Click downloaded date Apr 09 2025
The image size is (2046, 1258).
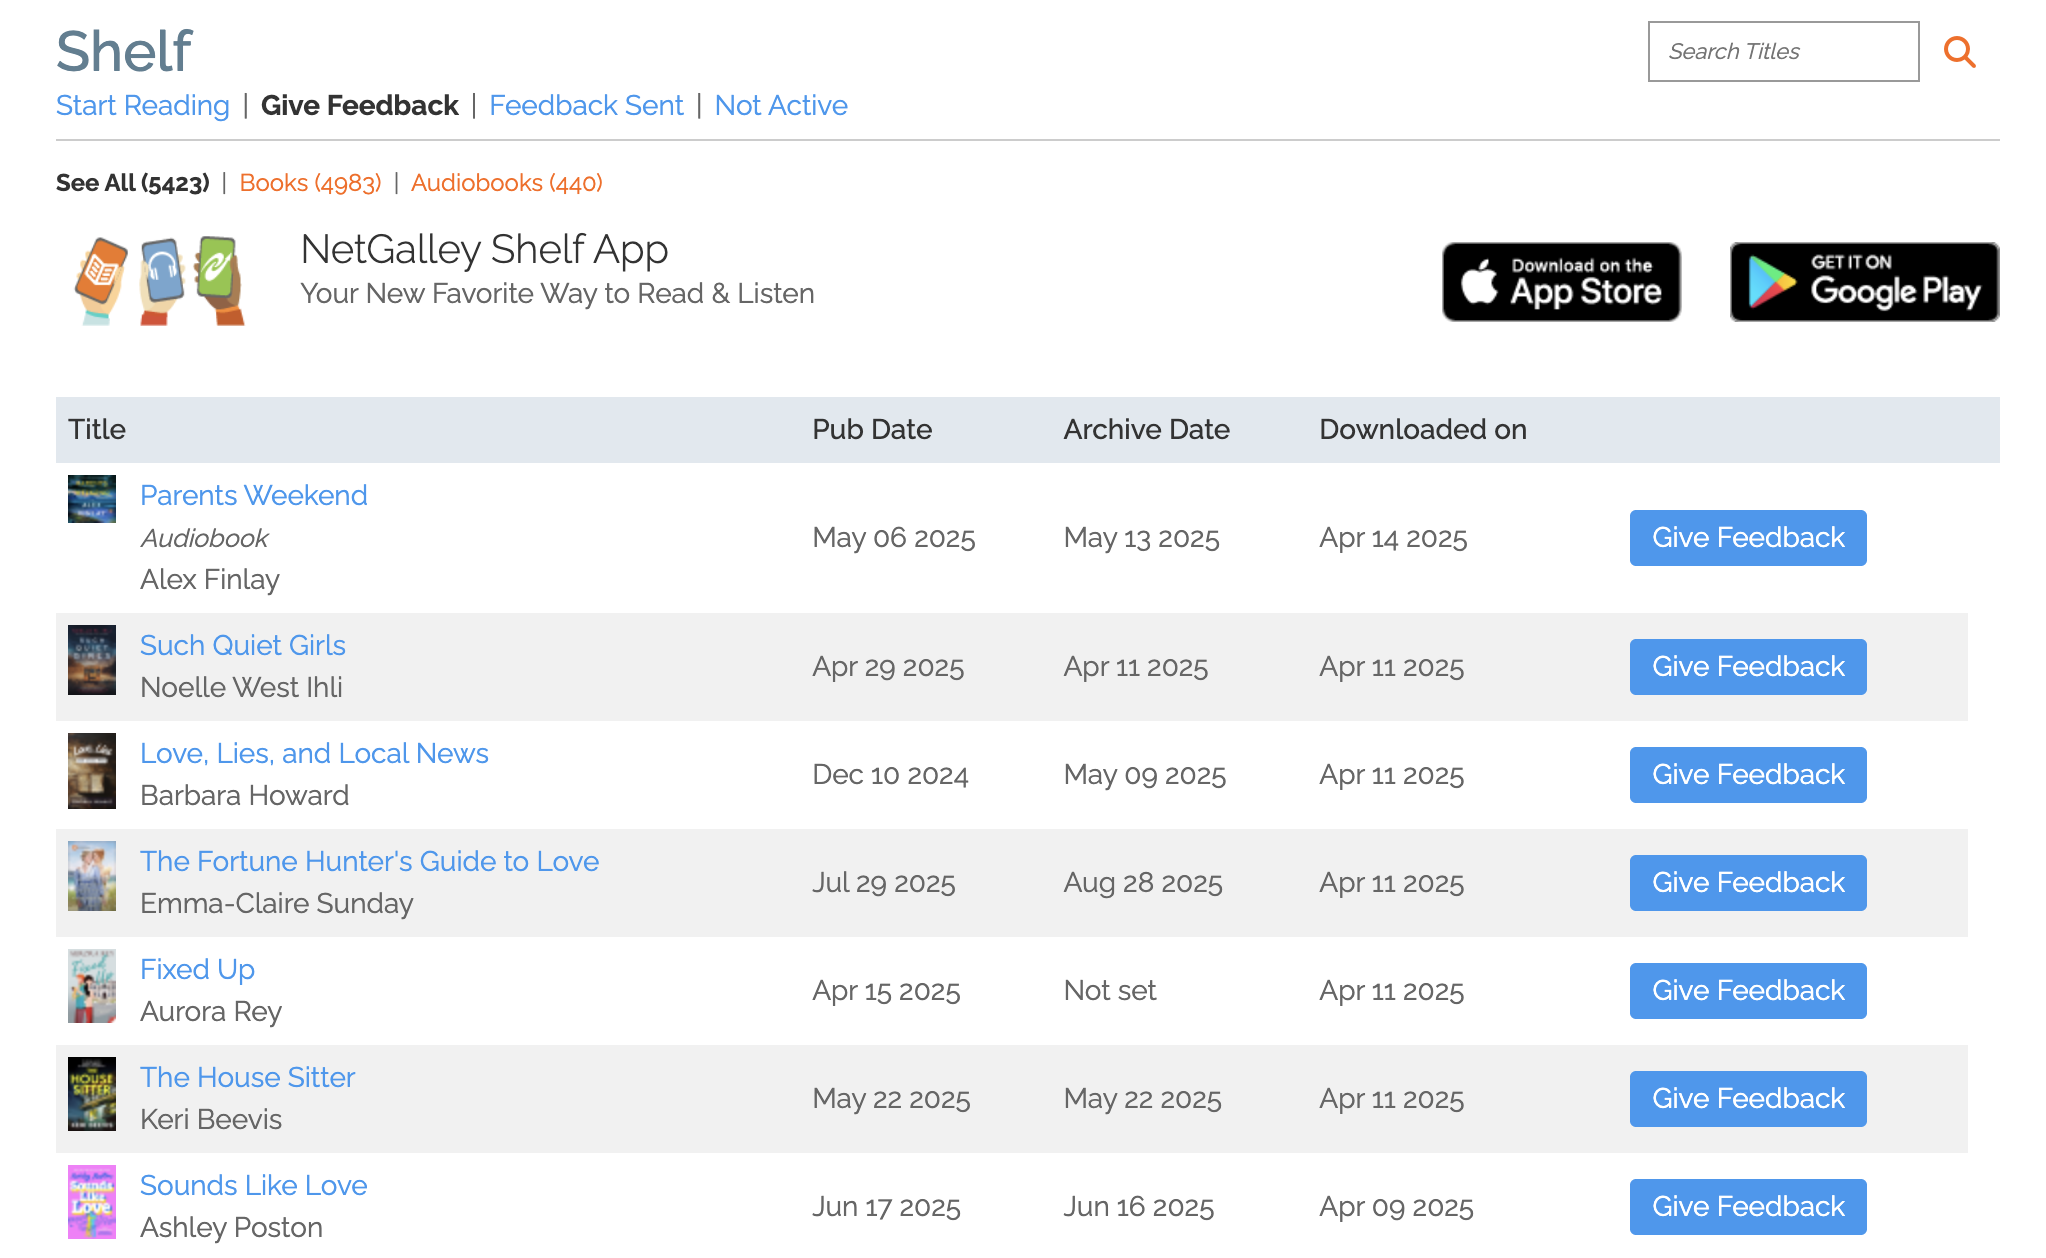(x=1396, y=1207)
